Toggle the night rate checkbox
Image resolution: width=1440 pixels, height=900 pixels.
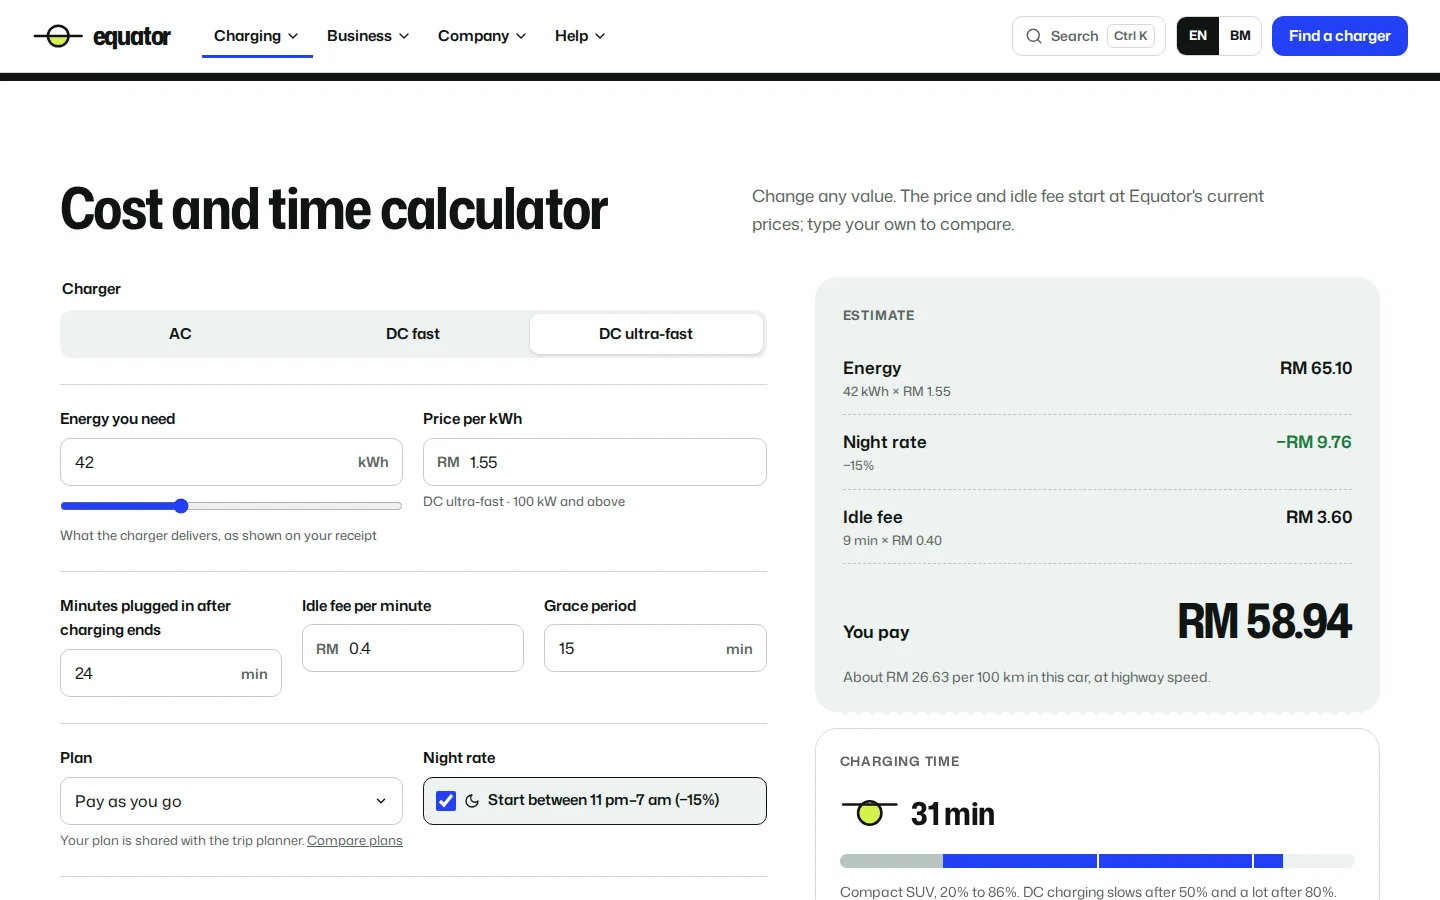pos(446,801)
